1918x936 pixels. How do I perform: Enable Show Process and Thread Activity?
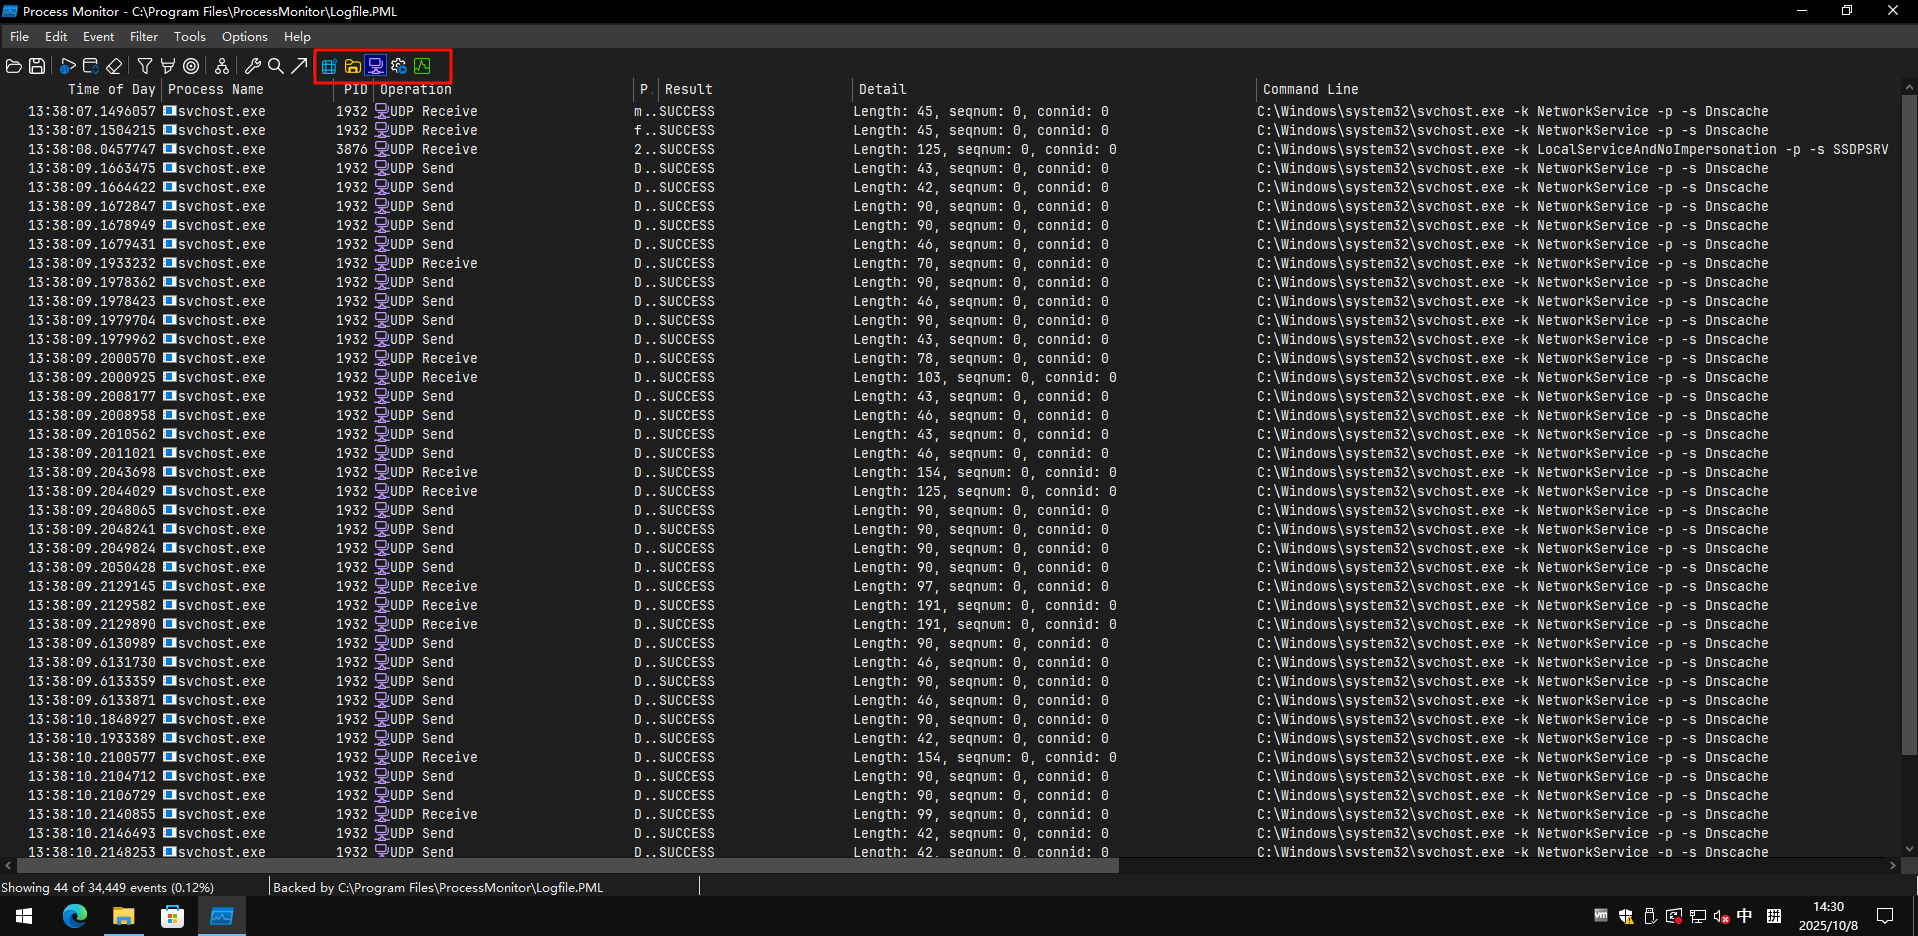point(399,66)
